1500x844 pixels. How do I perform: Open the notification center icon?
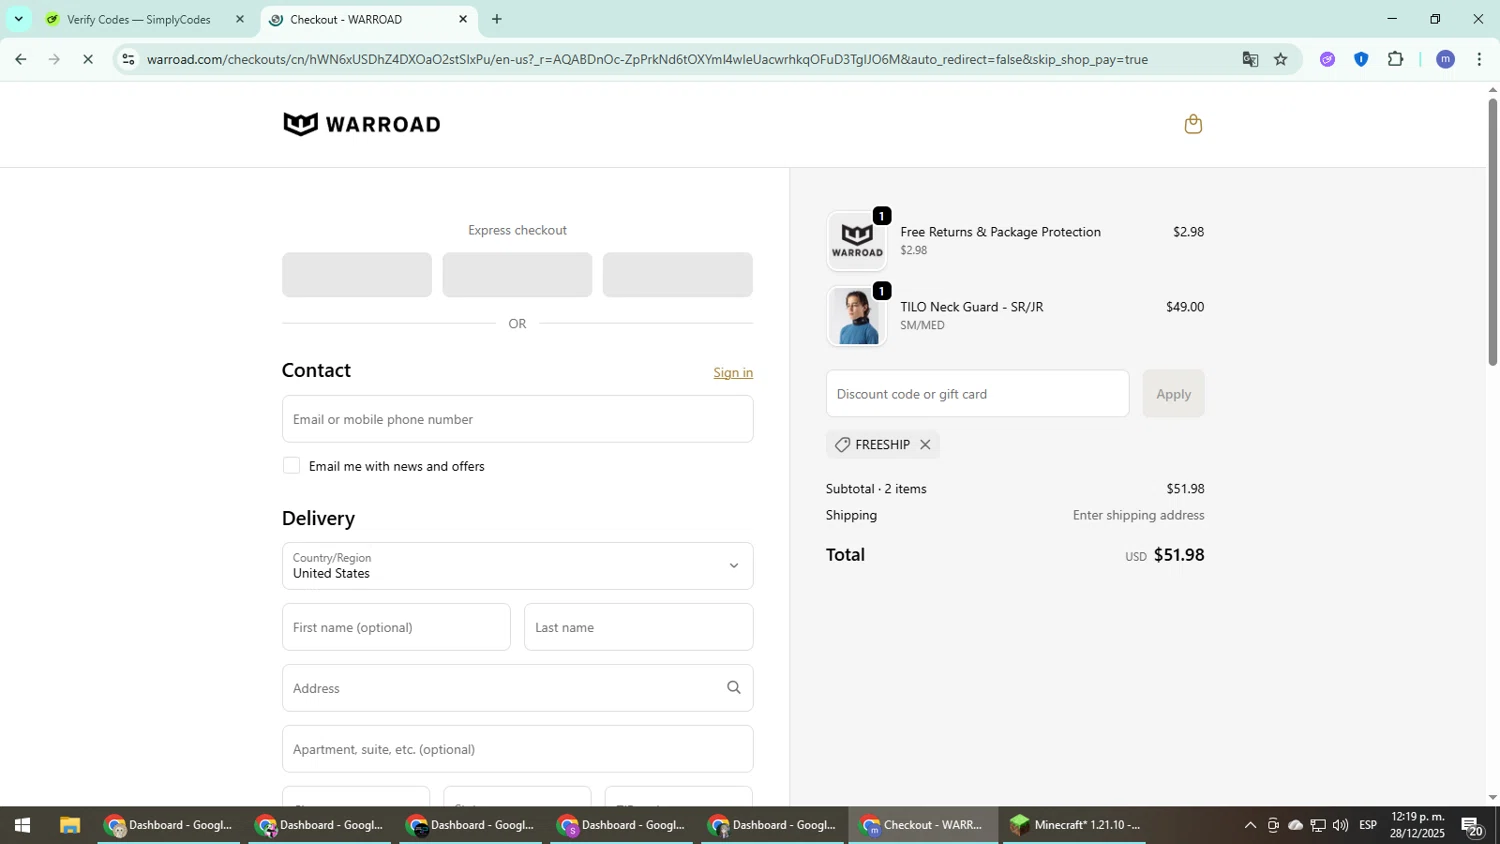[x=1472, y=826]
